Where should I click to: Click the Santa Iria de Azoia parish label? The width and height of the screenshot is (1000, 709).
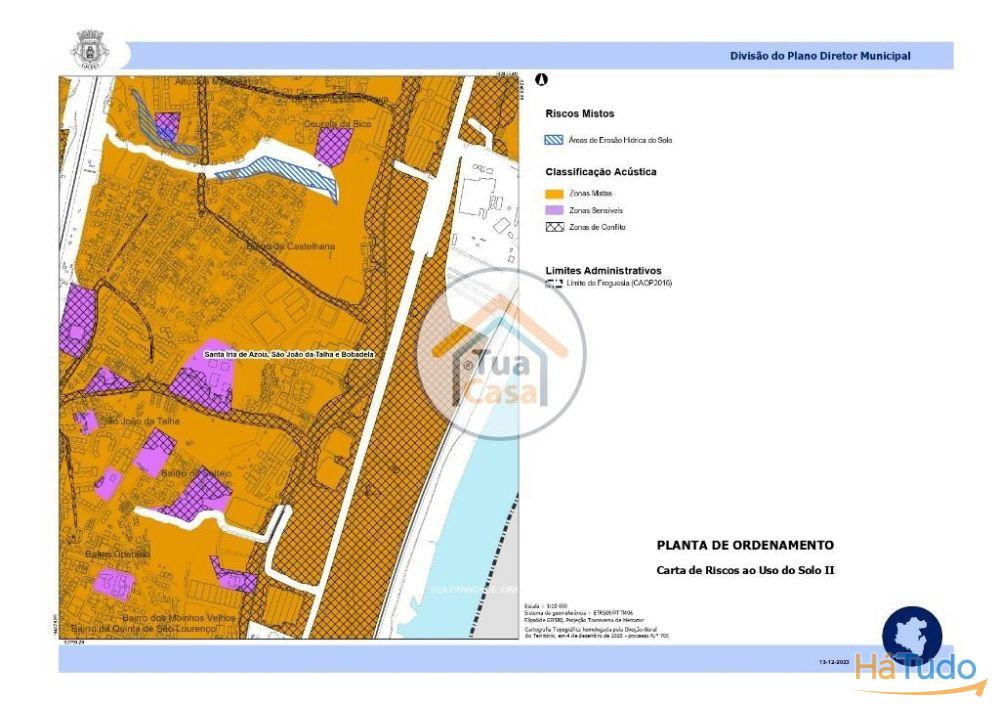pyautogui.click(x=289, y=354)
